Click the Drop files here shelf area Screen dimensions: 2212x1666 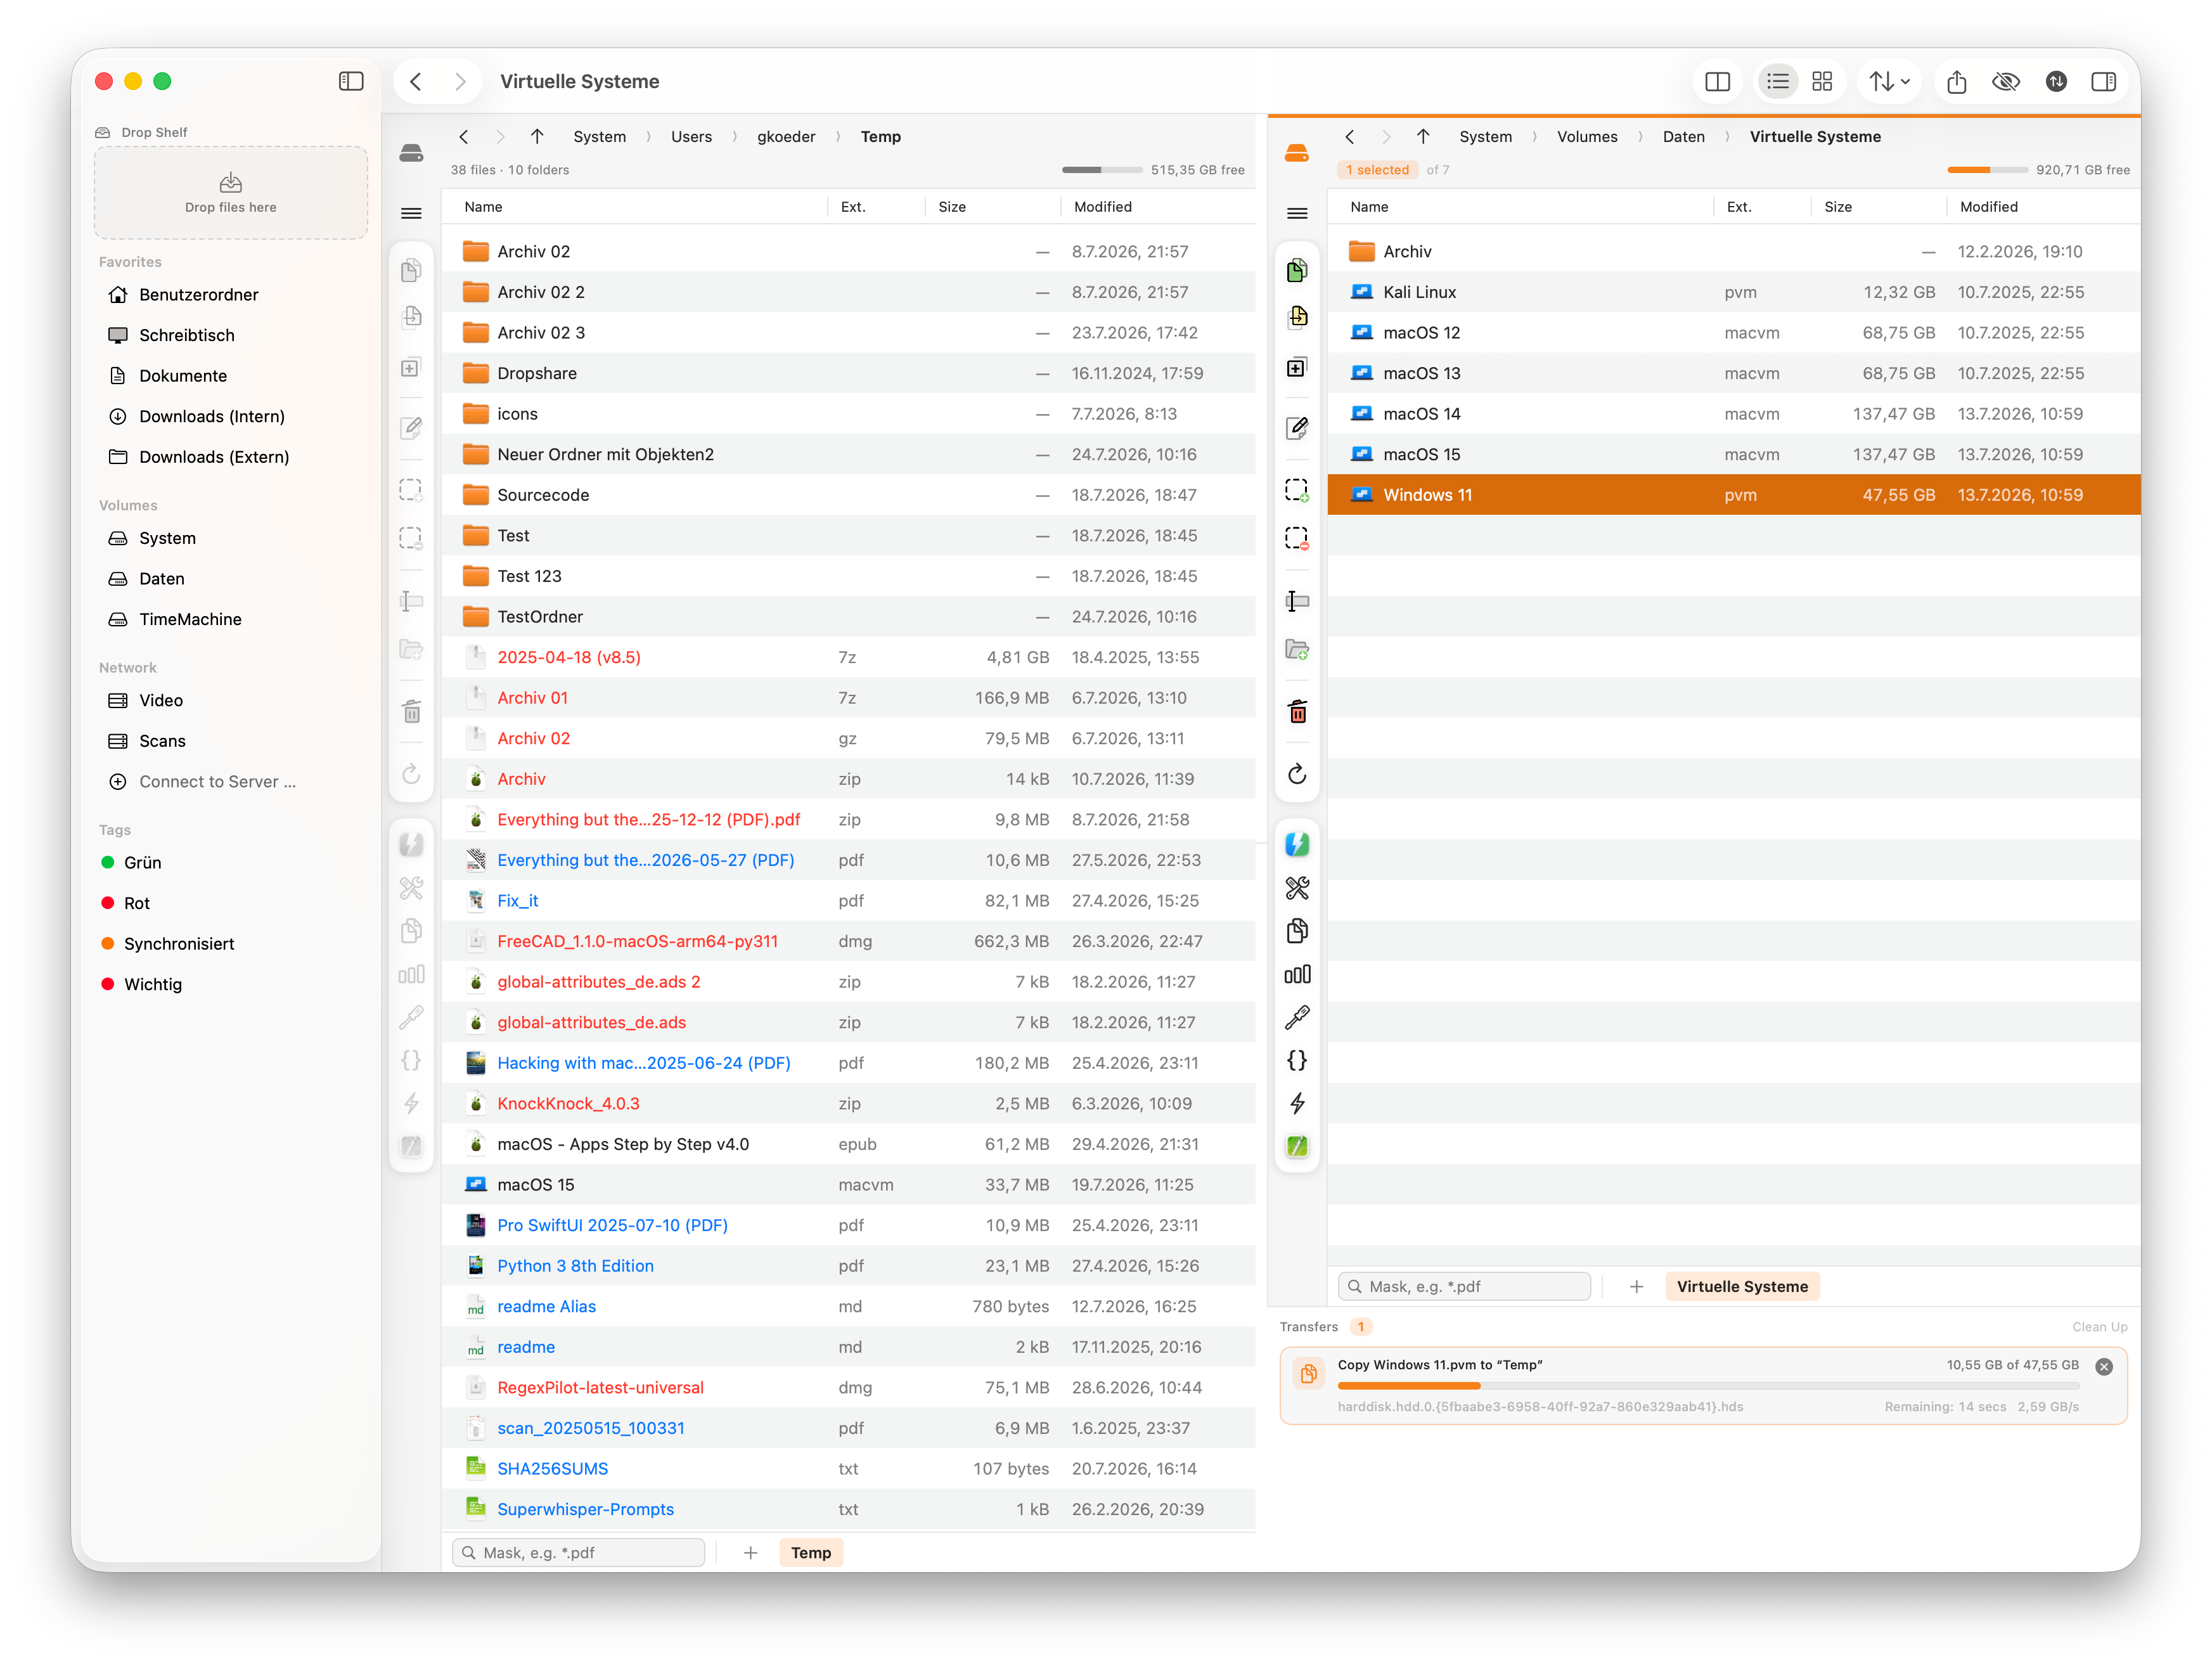click(230, 193)
